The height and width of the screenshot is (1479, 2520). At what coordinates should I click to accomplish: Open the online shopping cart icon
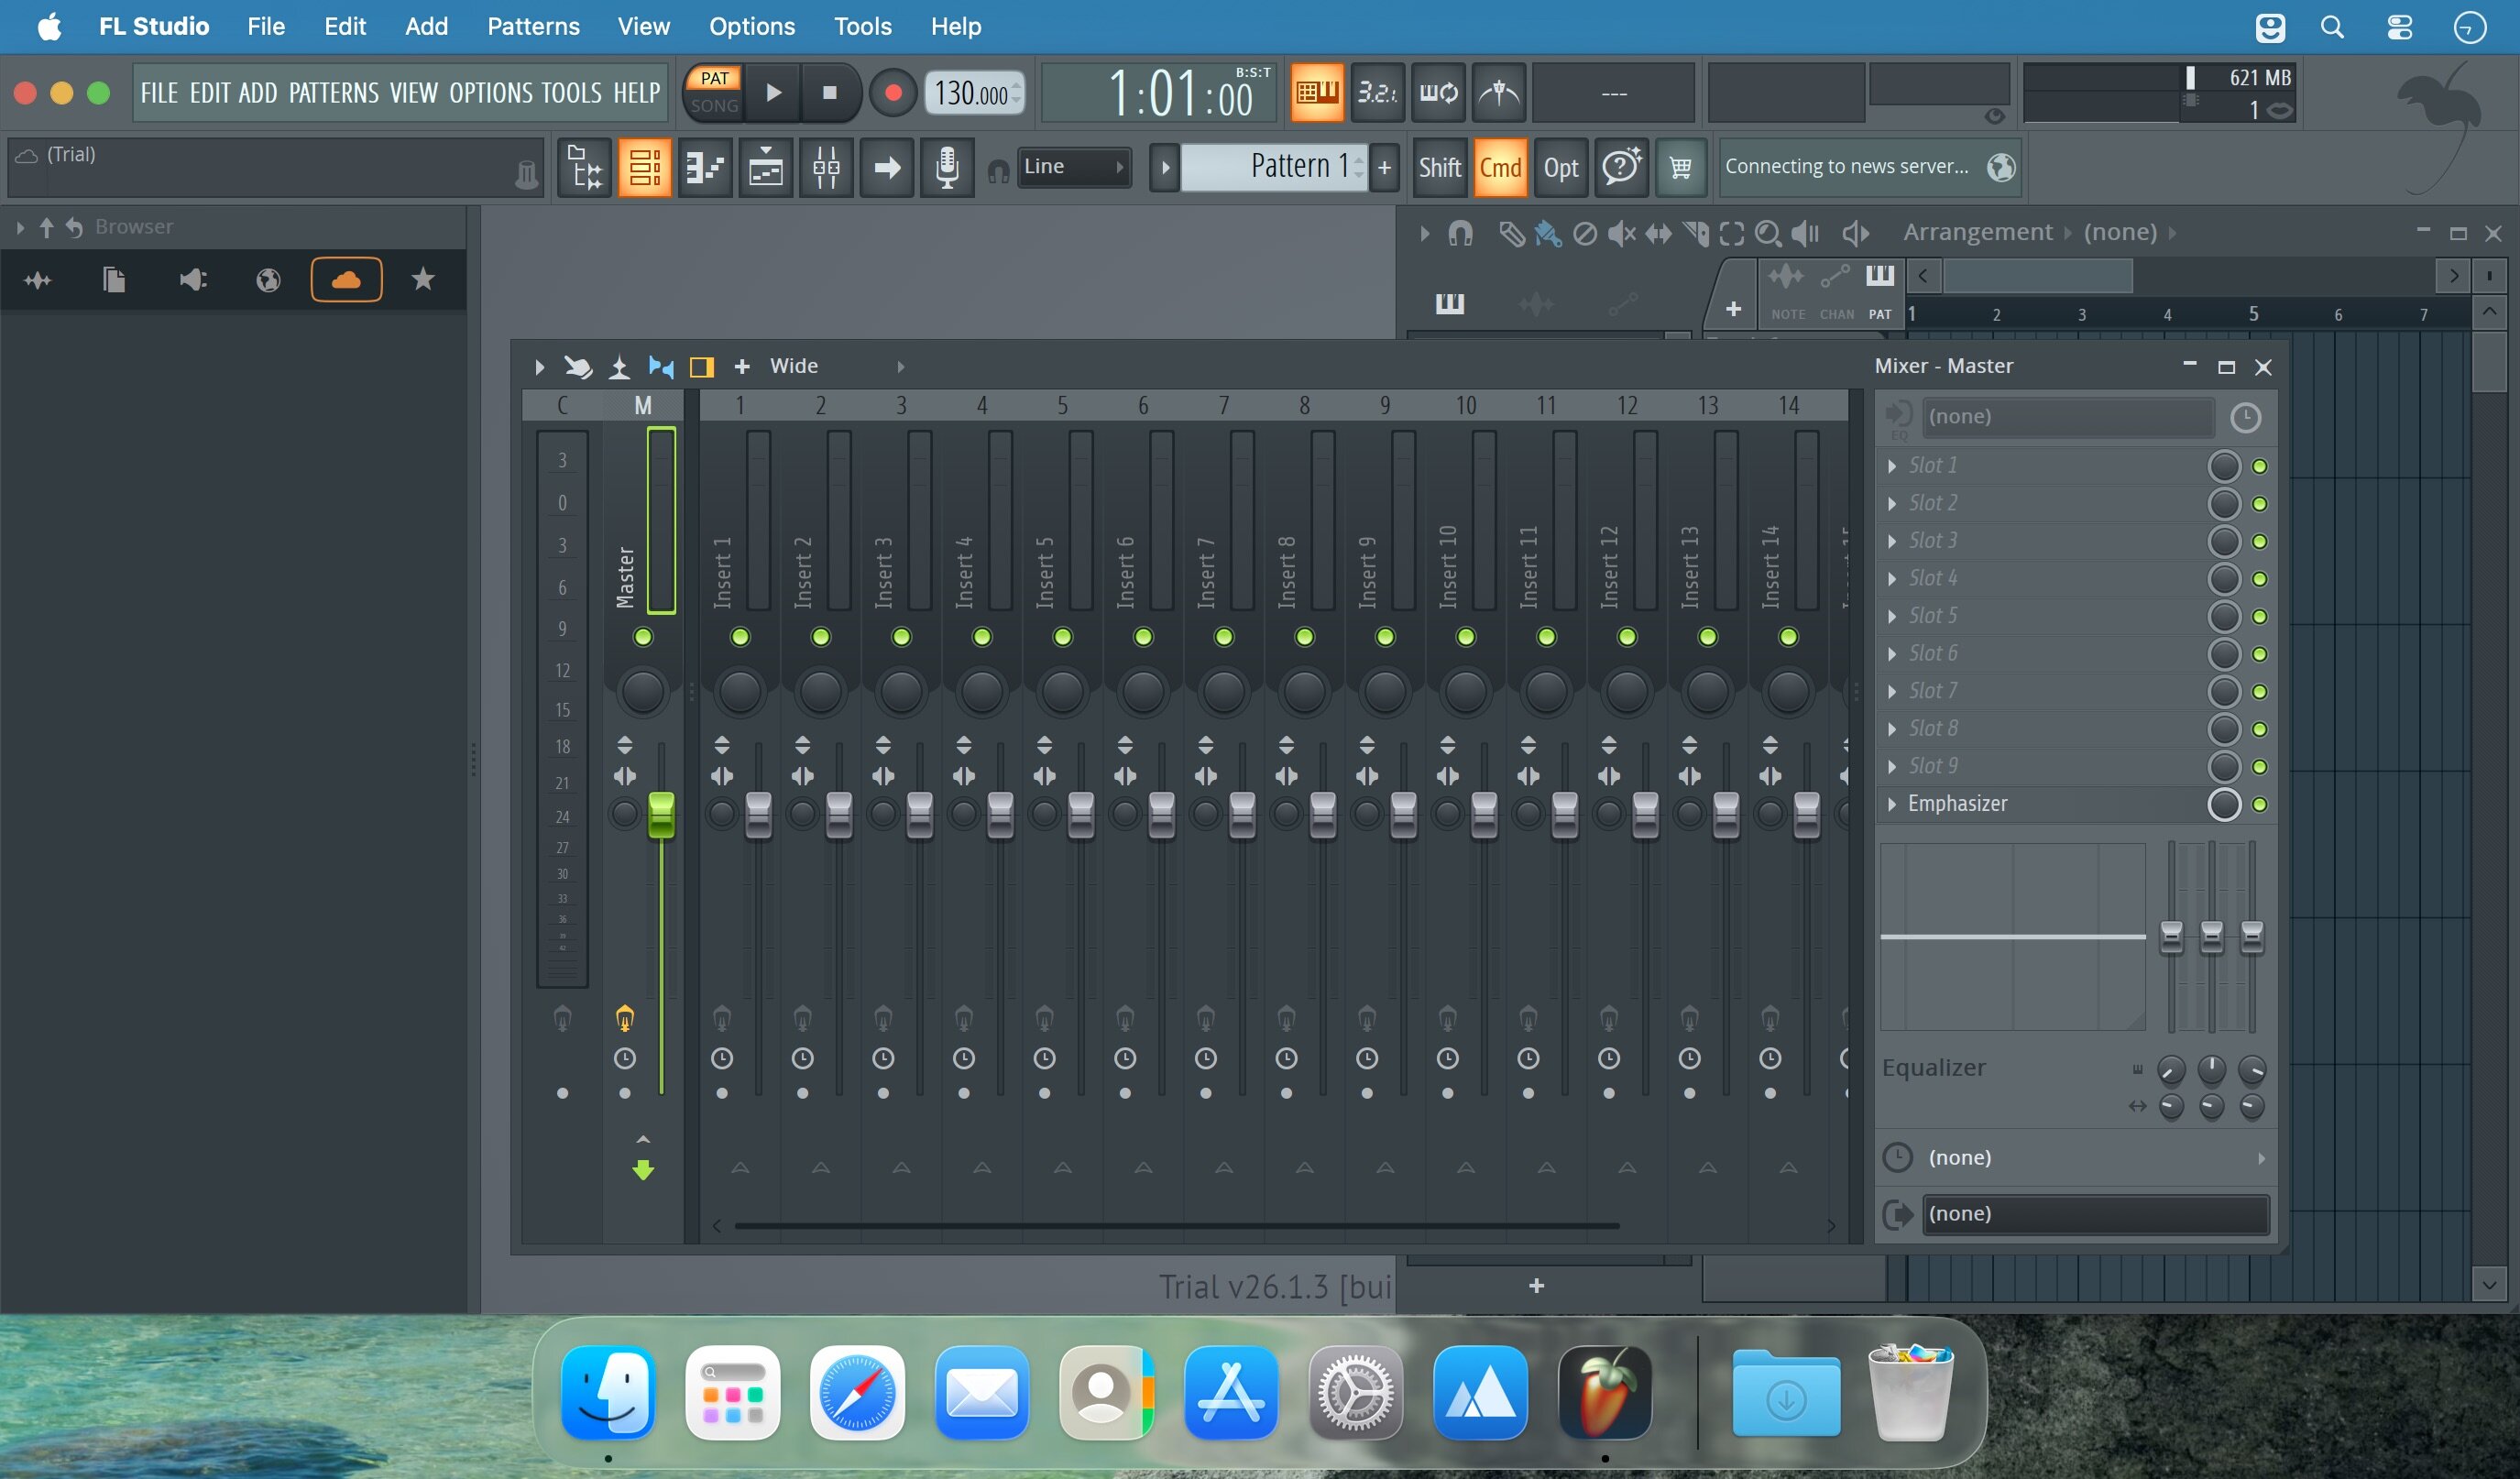coord(1680,167)
